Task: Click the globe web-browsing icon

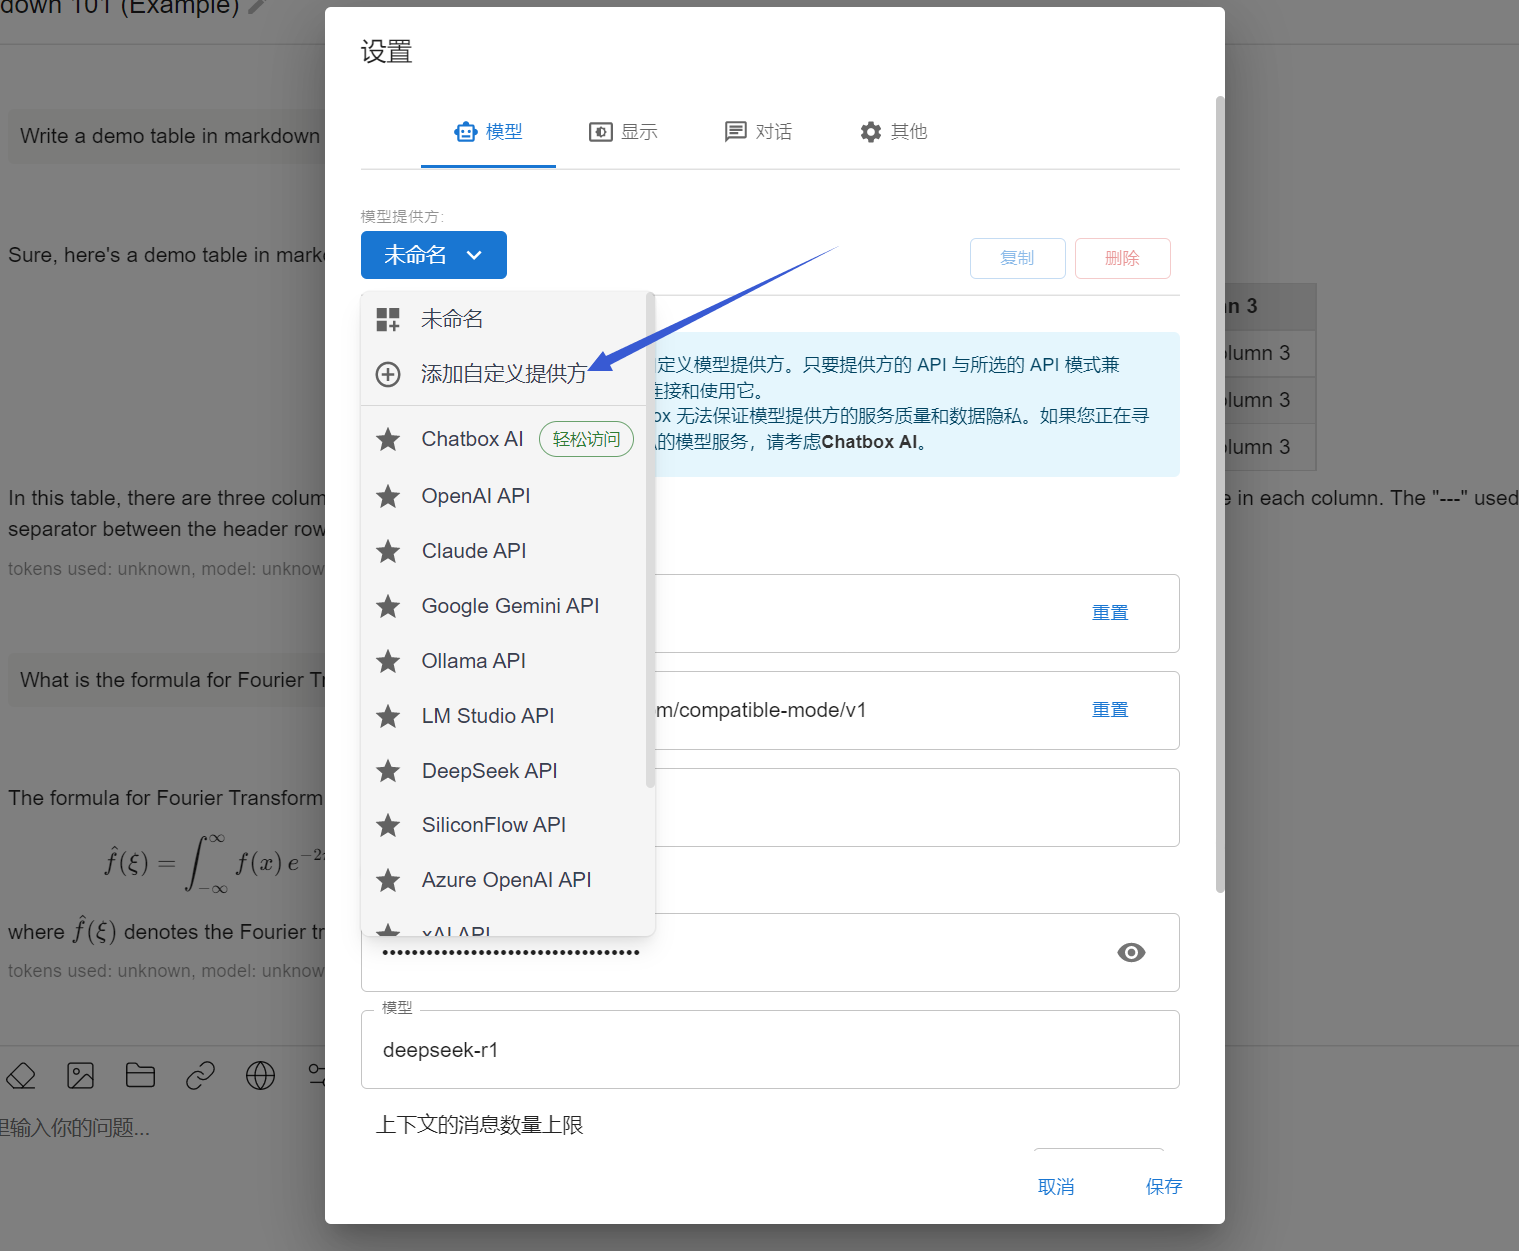Action: pyautogui.click(x=260, y=1076)
